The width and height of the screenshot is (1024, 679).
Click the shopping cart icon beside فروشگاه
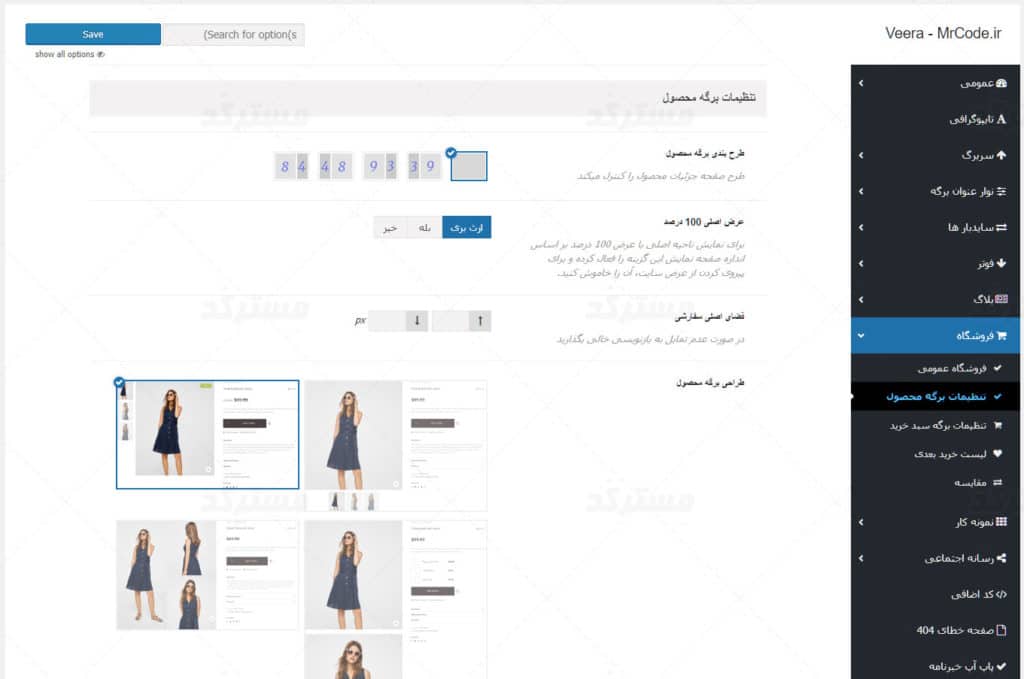pyautogui.click(x=1001, y=336)
